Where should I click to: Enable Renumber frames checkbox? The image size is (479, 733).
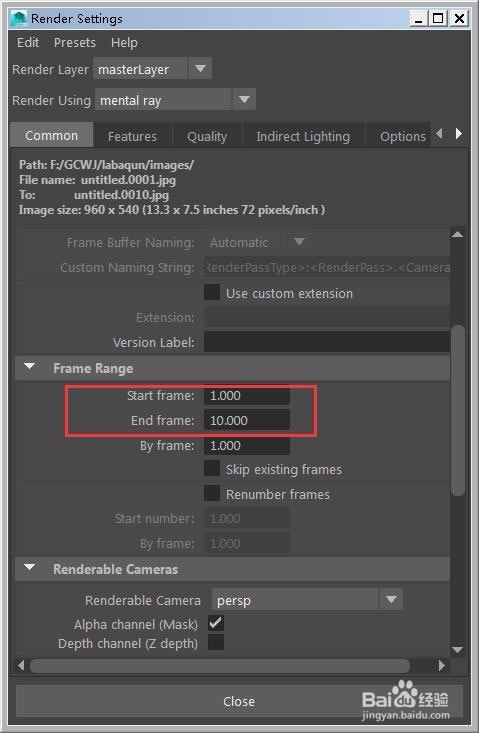tap(212, 493)
